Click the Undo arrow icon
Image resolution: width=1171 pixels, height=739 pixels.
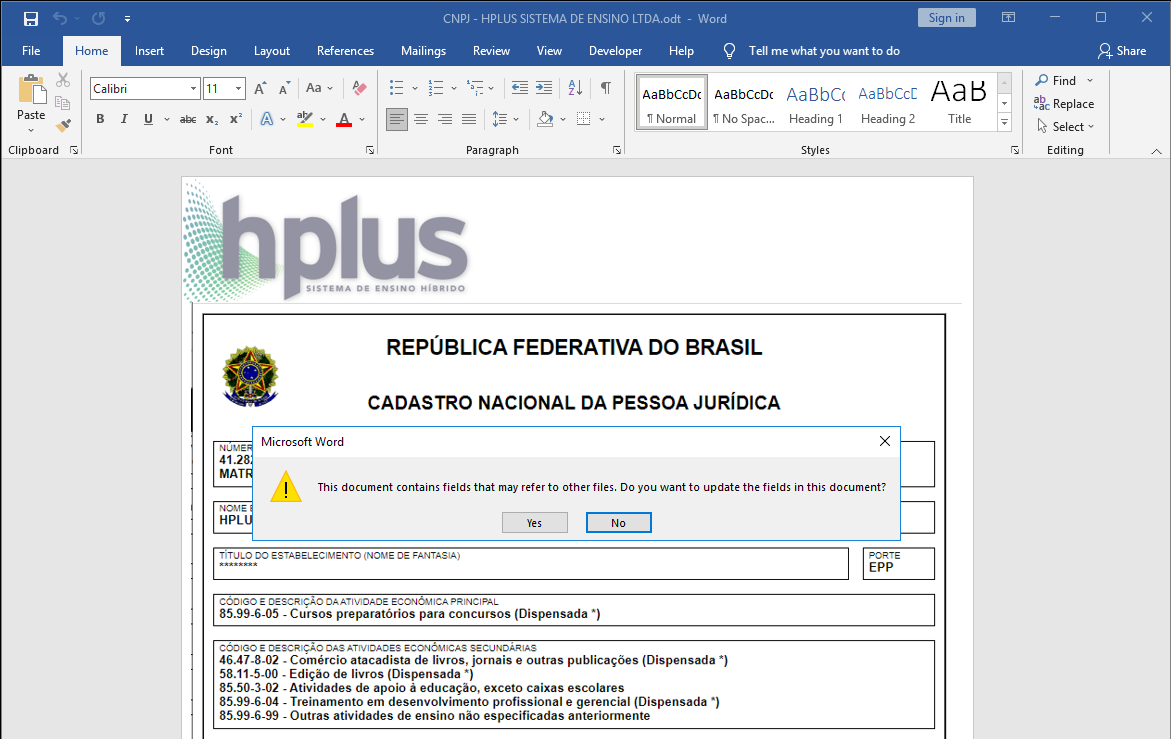[x=60, y=19]
